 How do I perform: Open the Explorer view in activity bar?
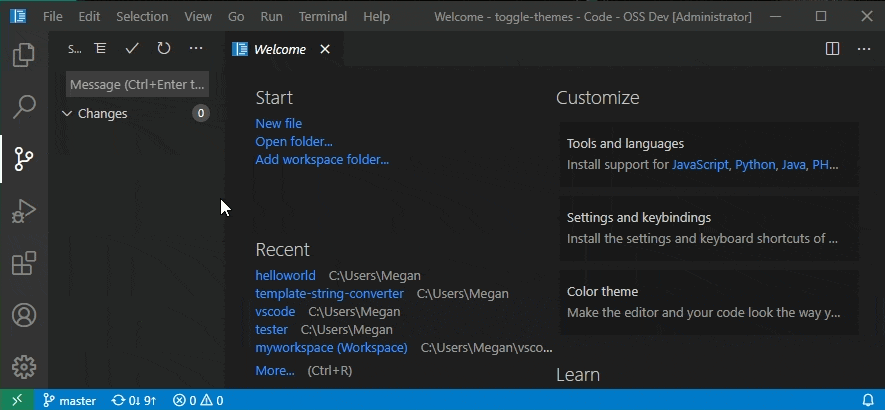(x=24, y=55)
